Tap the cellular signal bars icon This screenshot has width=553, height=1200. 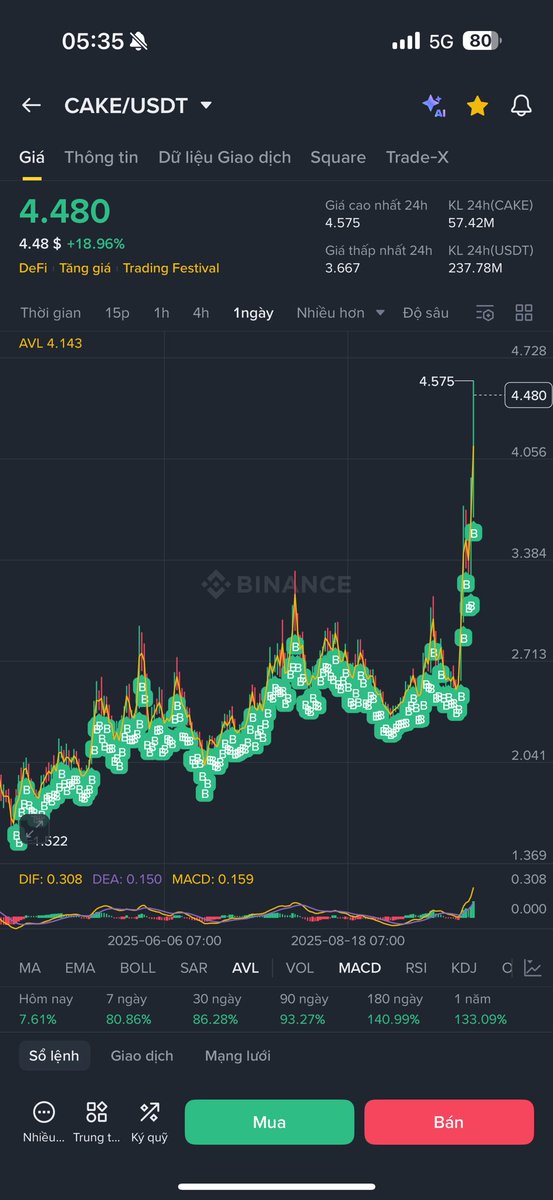click(x=406, y=41)
